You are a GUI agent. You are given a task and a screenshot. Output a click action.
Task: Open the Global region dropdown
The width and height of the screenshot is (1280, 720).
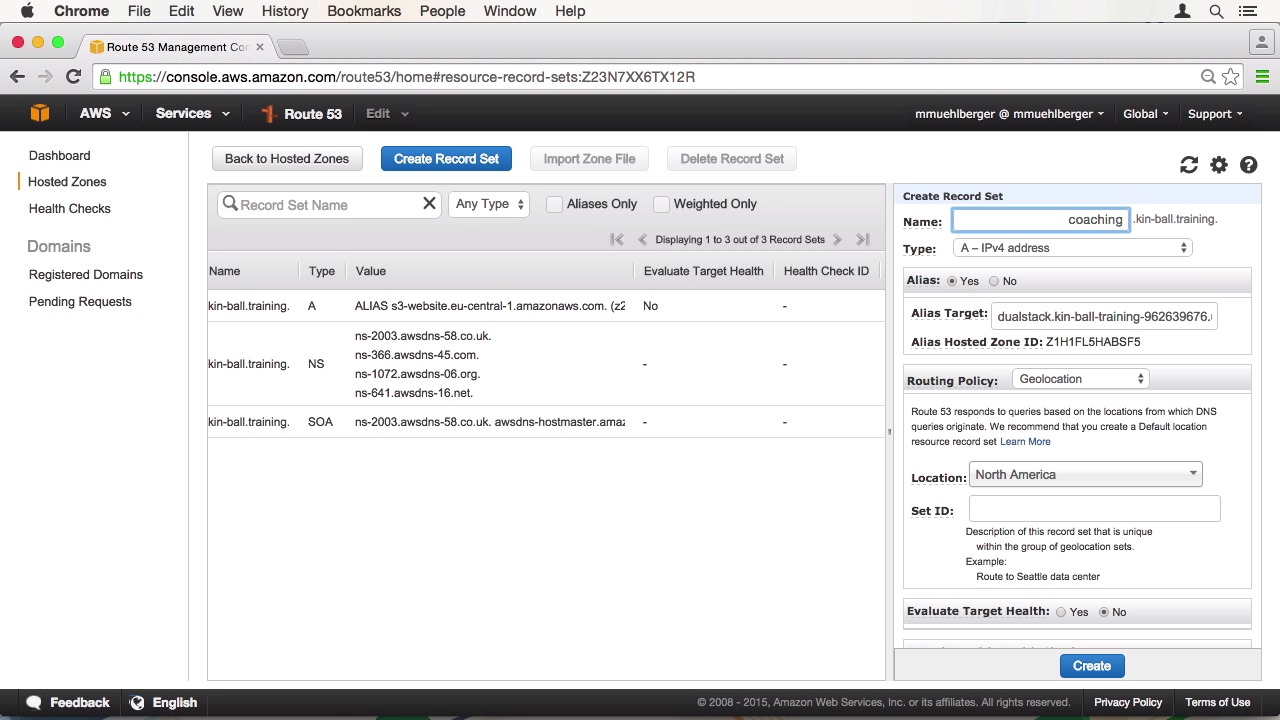pyautogui.click(x=1146, y=114)
